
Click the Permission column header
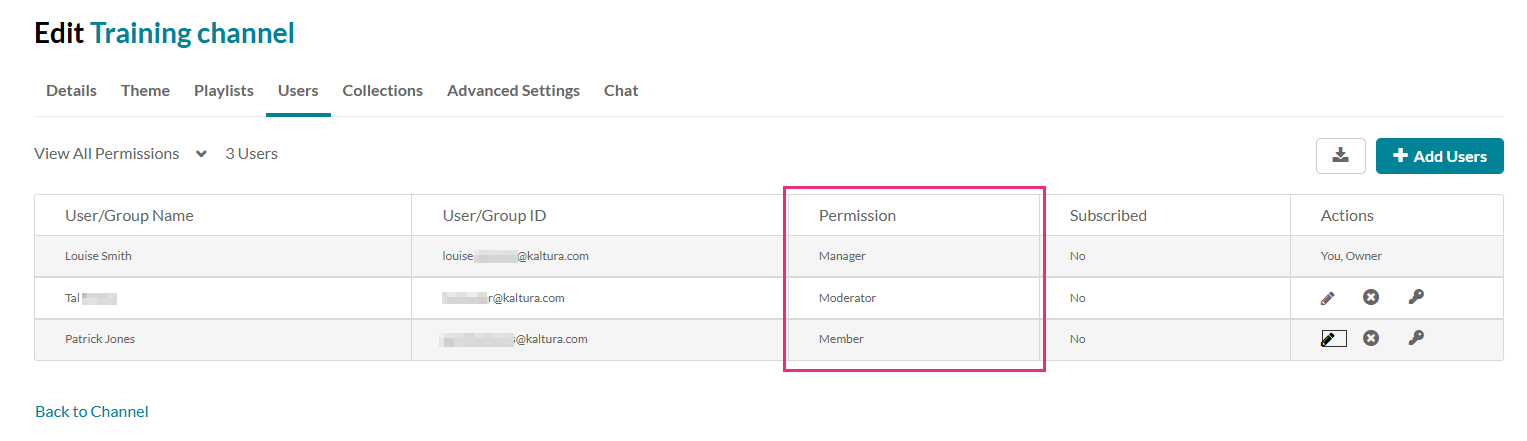857,216
